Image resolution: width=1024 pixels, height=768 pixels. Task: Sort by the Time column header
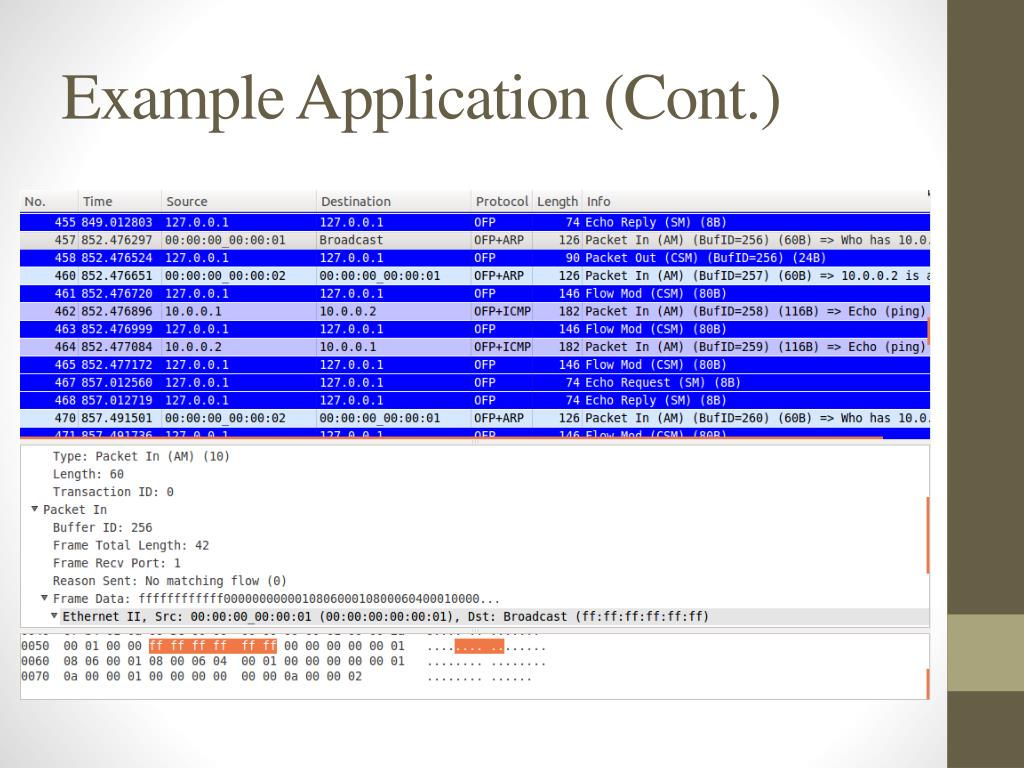click(x=120, y=201)
